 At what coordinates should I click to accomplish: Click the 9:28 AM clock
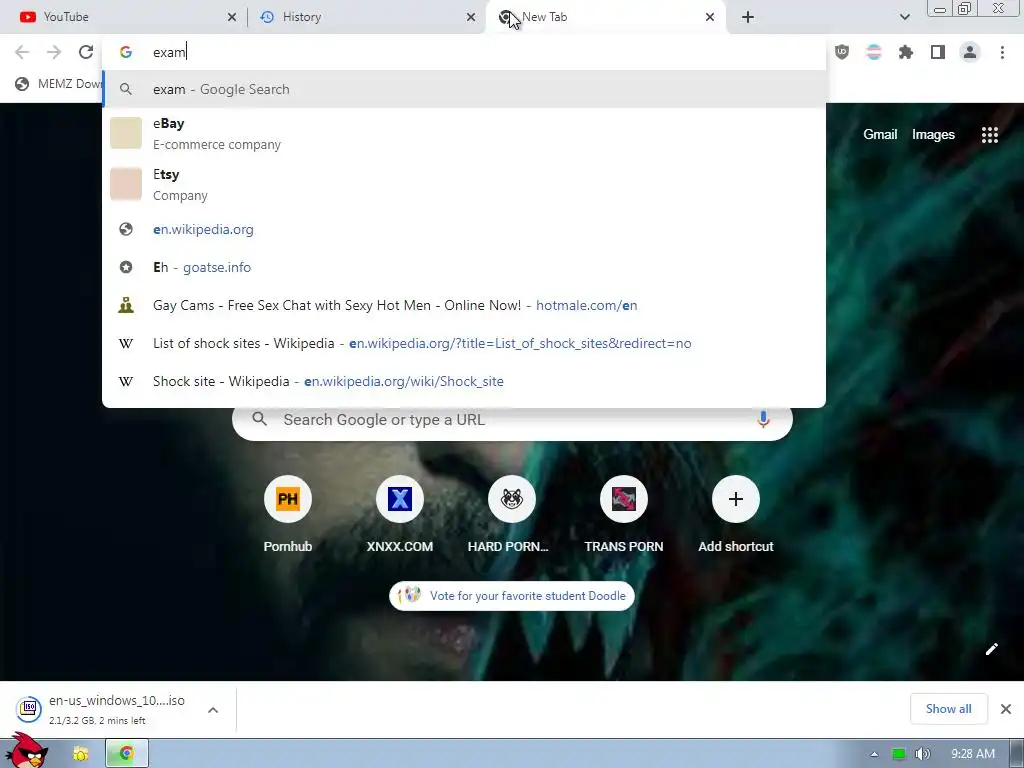click(973, 754)
